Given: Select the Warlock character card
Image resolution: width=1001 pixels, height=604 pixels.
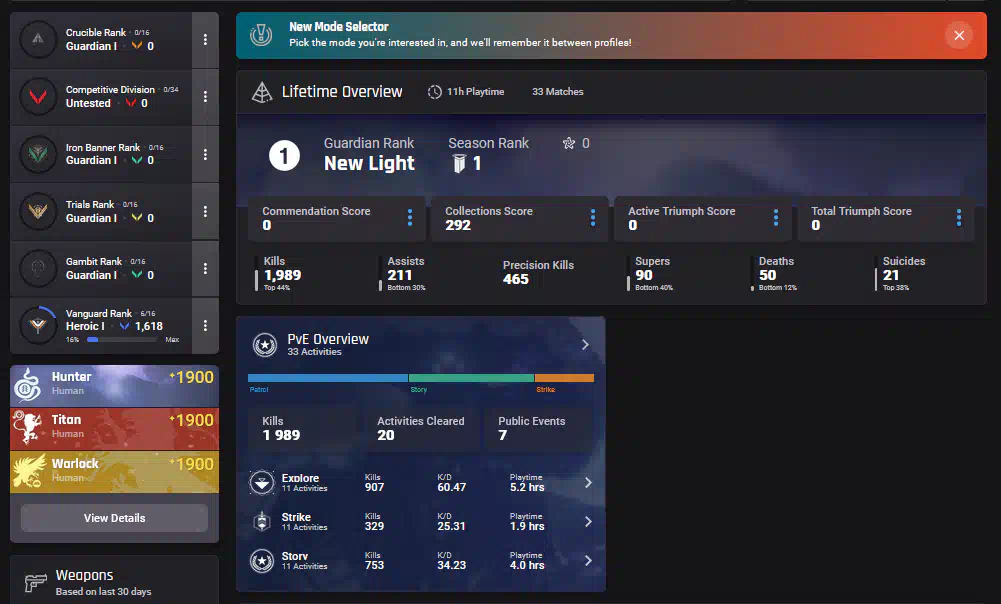Looking at the screenshot, I should click(114, 472).
